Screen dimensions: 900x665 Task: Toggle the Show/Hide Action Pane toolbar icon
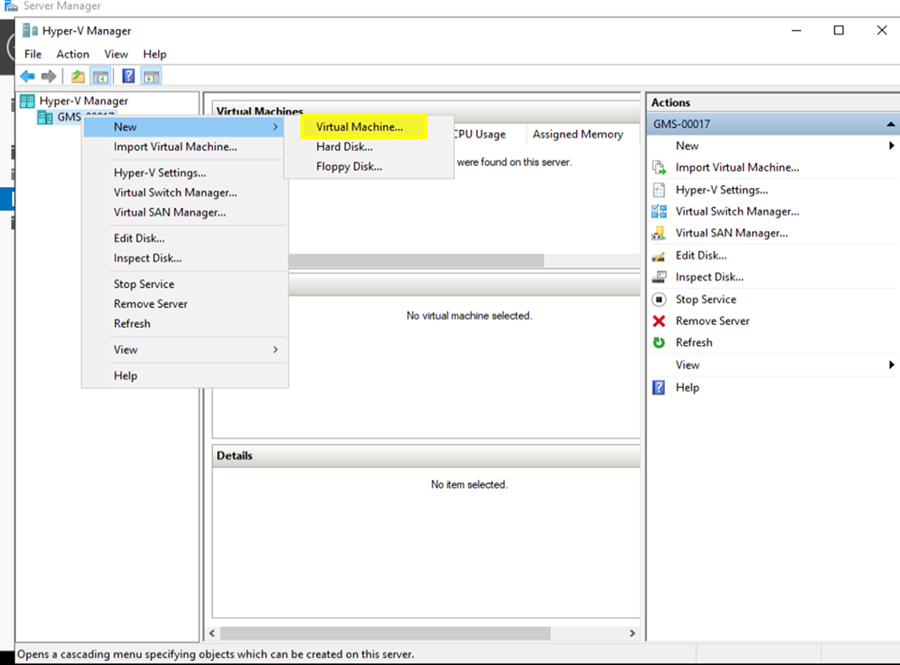point(151,76)
